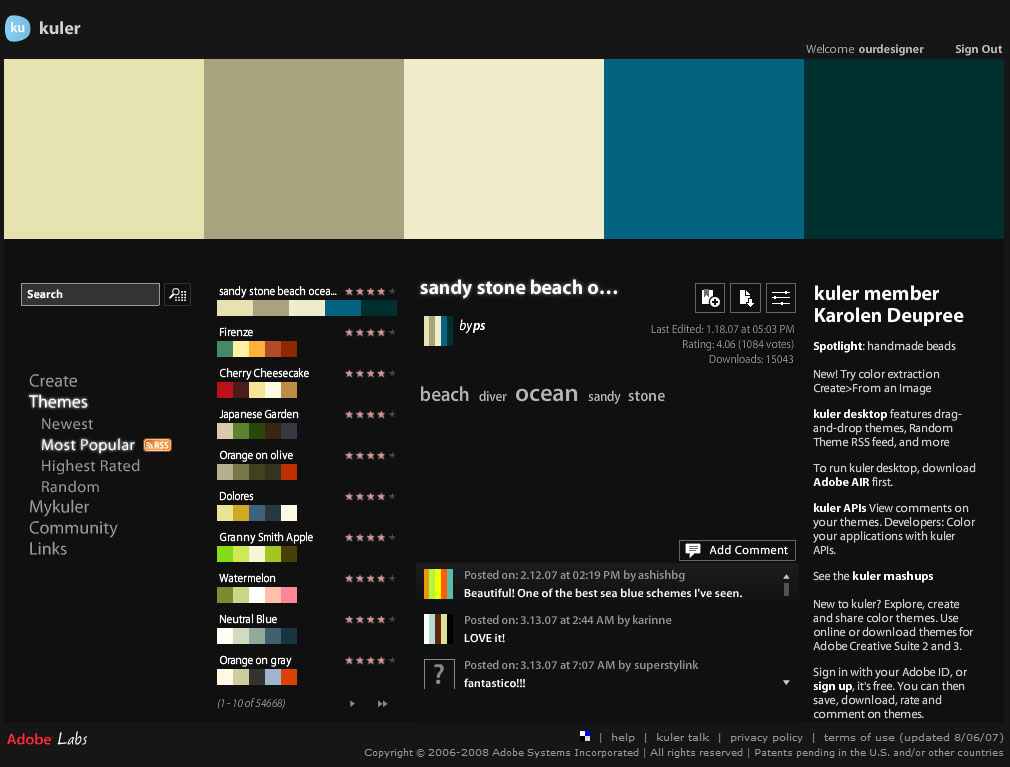Select Newest themes

67,424
